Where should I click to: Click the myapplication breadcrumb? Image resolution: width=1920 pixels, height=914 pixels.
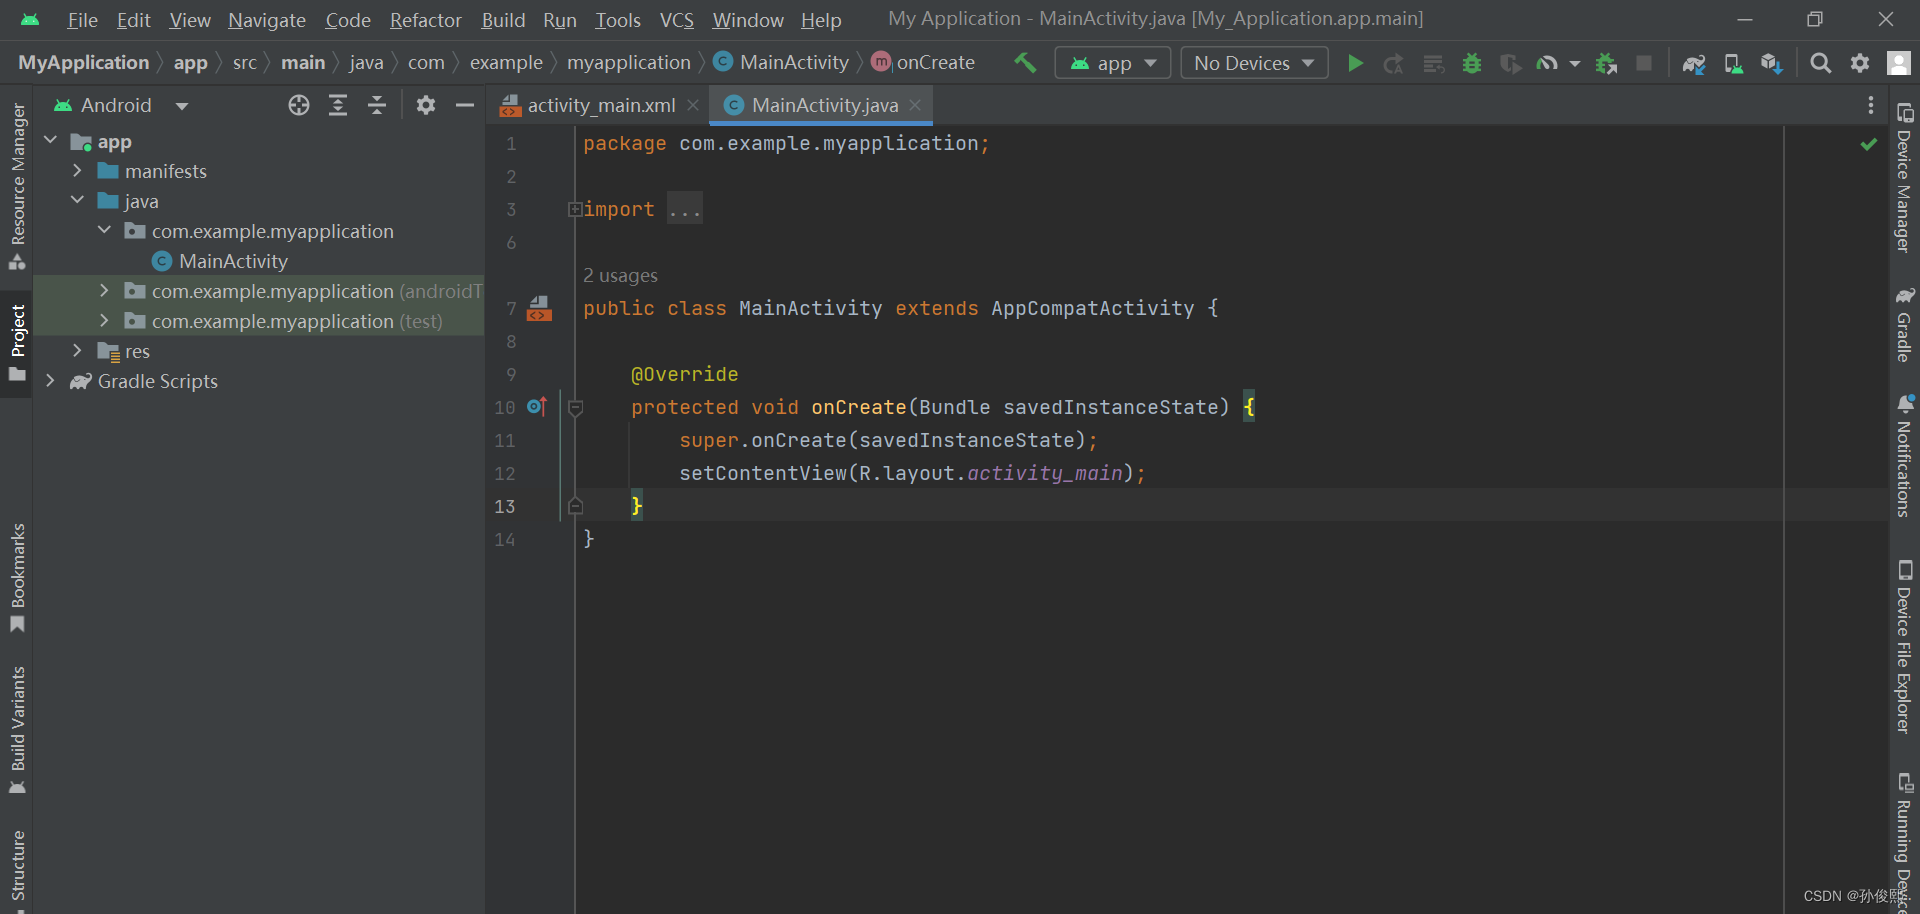628,62
